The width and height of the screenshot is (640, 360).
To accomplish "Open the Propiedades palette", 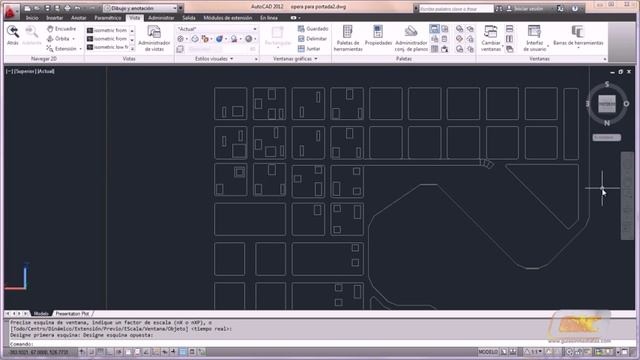I will point(378,35).
